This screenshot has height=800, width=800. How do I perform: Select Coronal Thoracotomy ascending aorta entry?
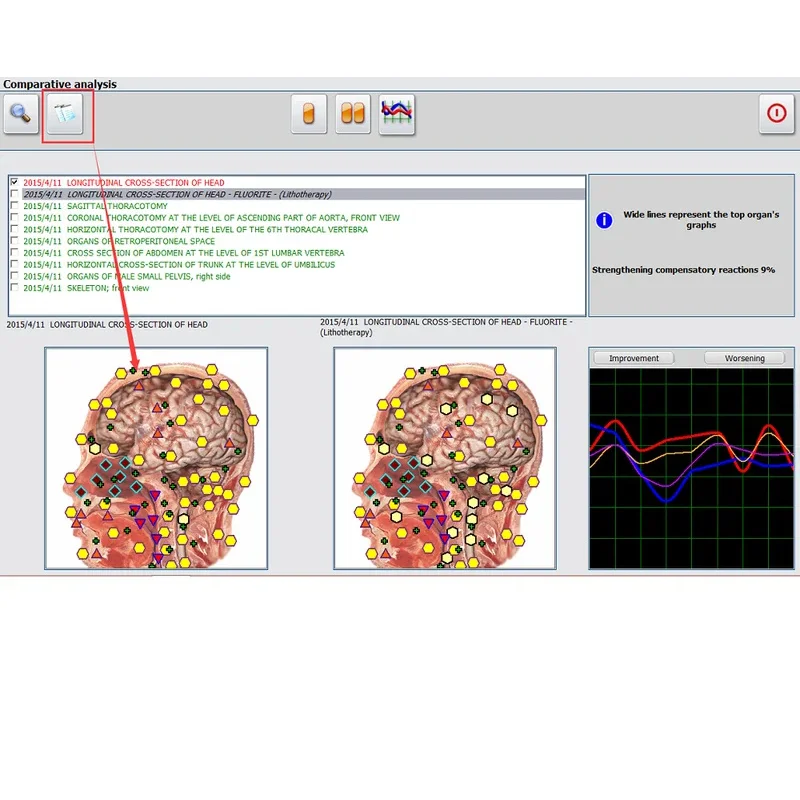tap(210, 218)
